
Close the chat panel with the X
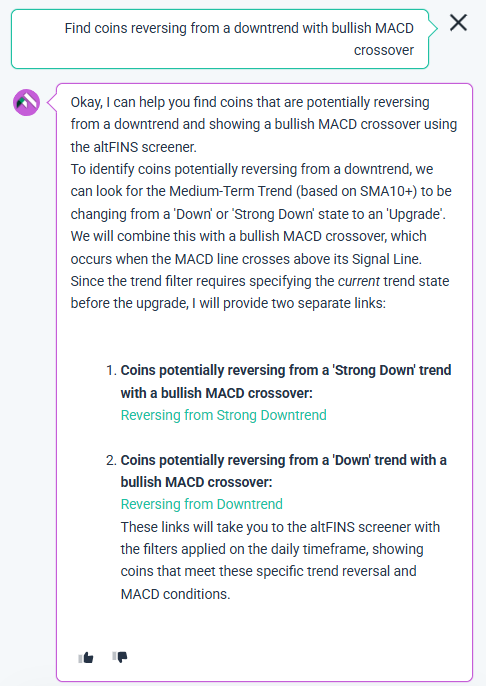[458, 23]
